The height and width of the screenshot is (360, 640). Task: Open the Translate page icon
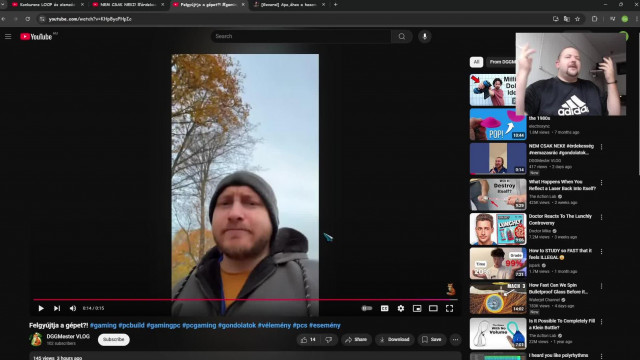[567, 19]
